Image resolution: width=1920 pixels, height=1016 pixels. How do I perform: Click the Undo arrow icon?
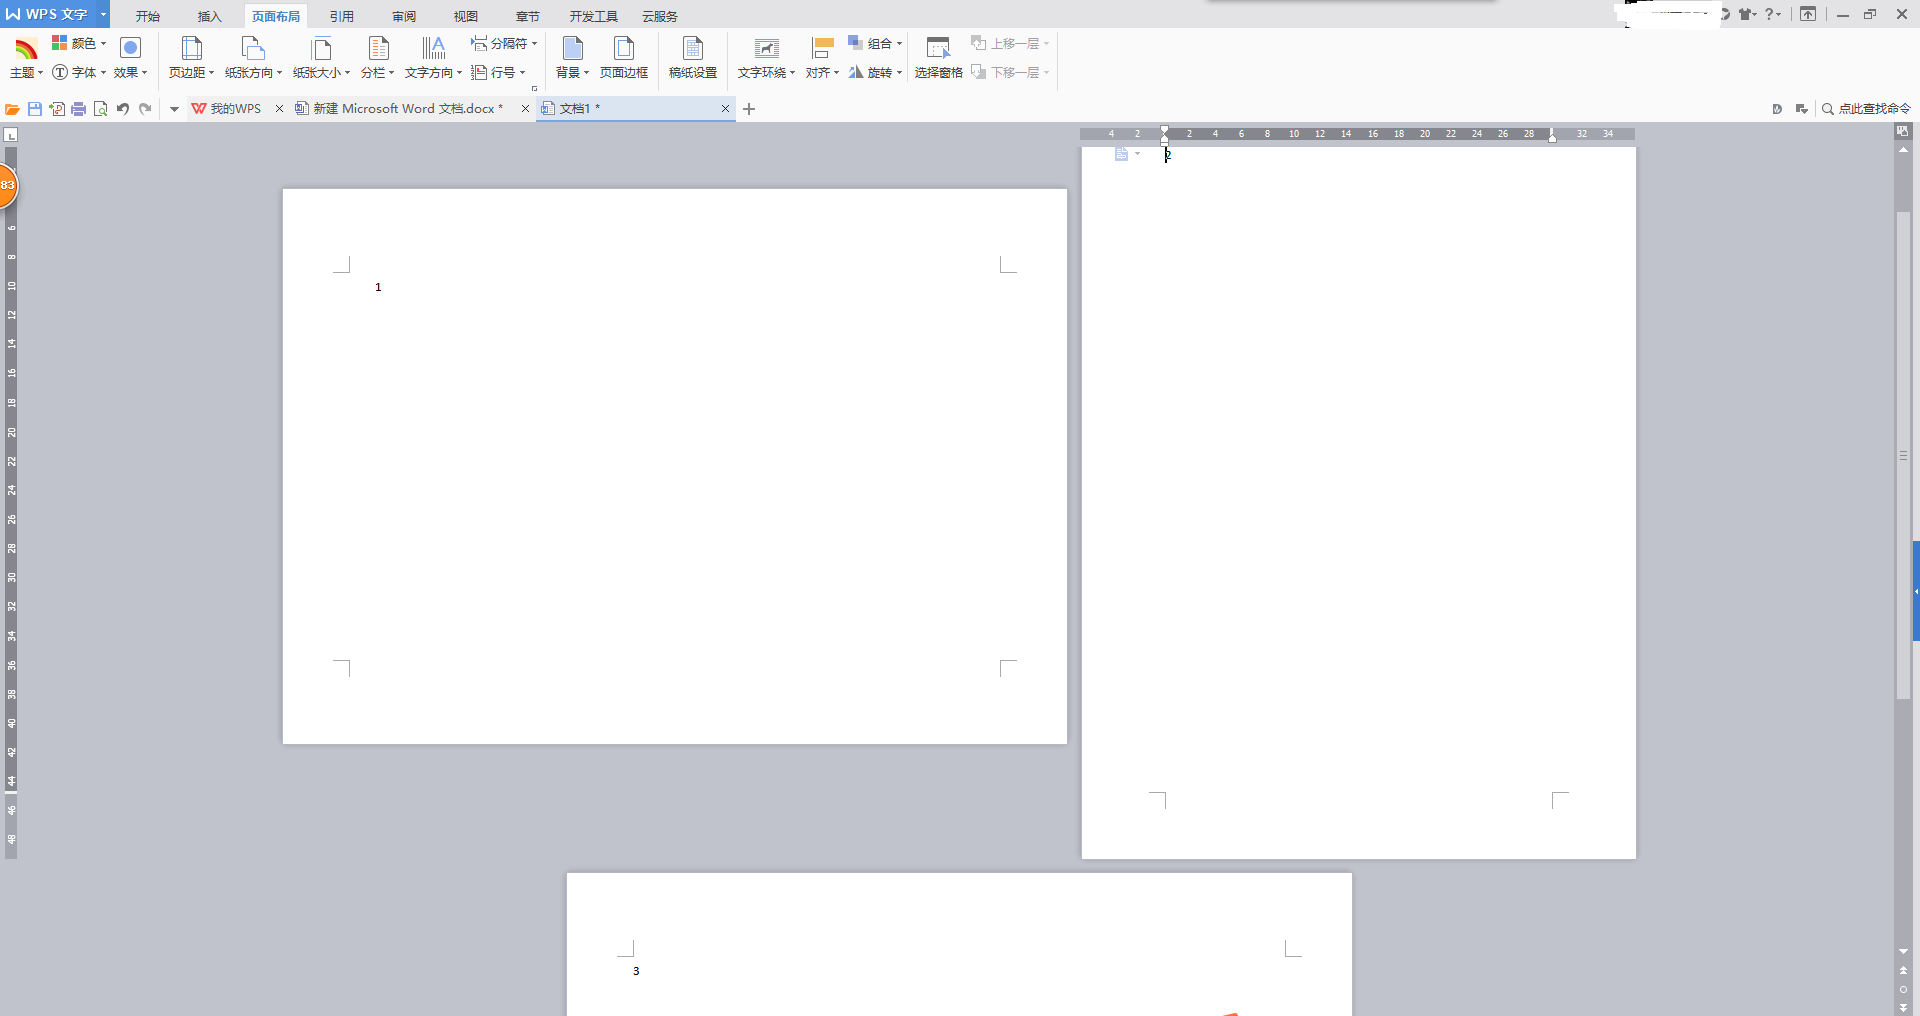point(123,109)
